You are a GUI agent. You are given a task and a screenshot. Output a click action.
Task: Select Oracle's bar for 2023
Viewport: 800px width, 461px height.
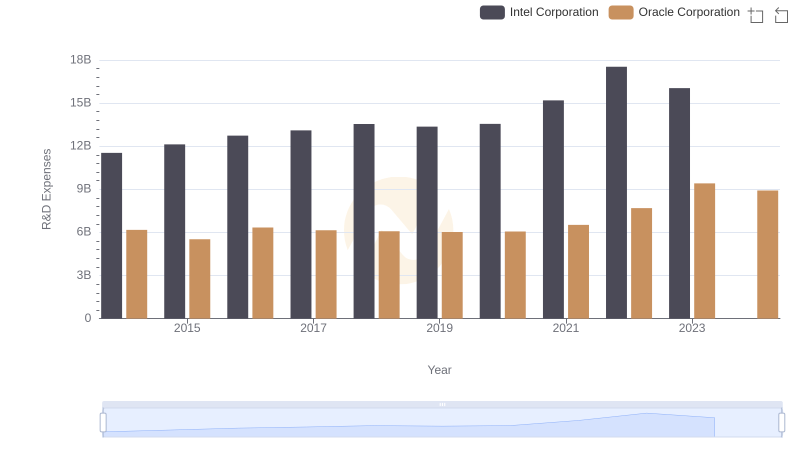tap(705, 251)
